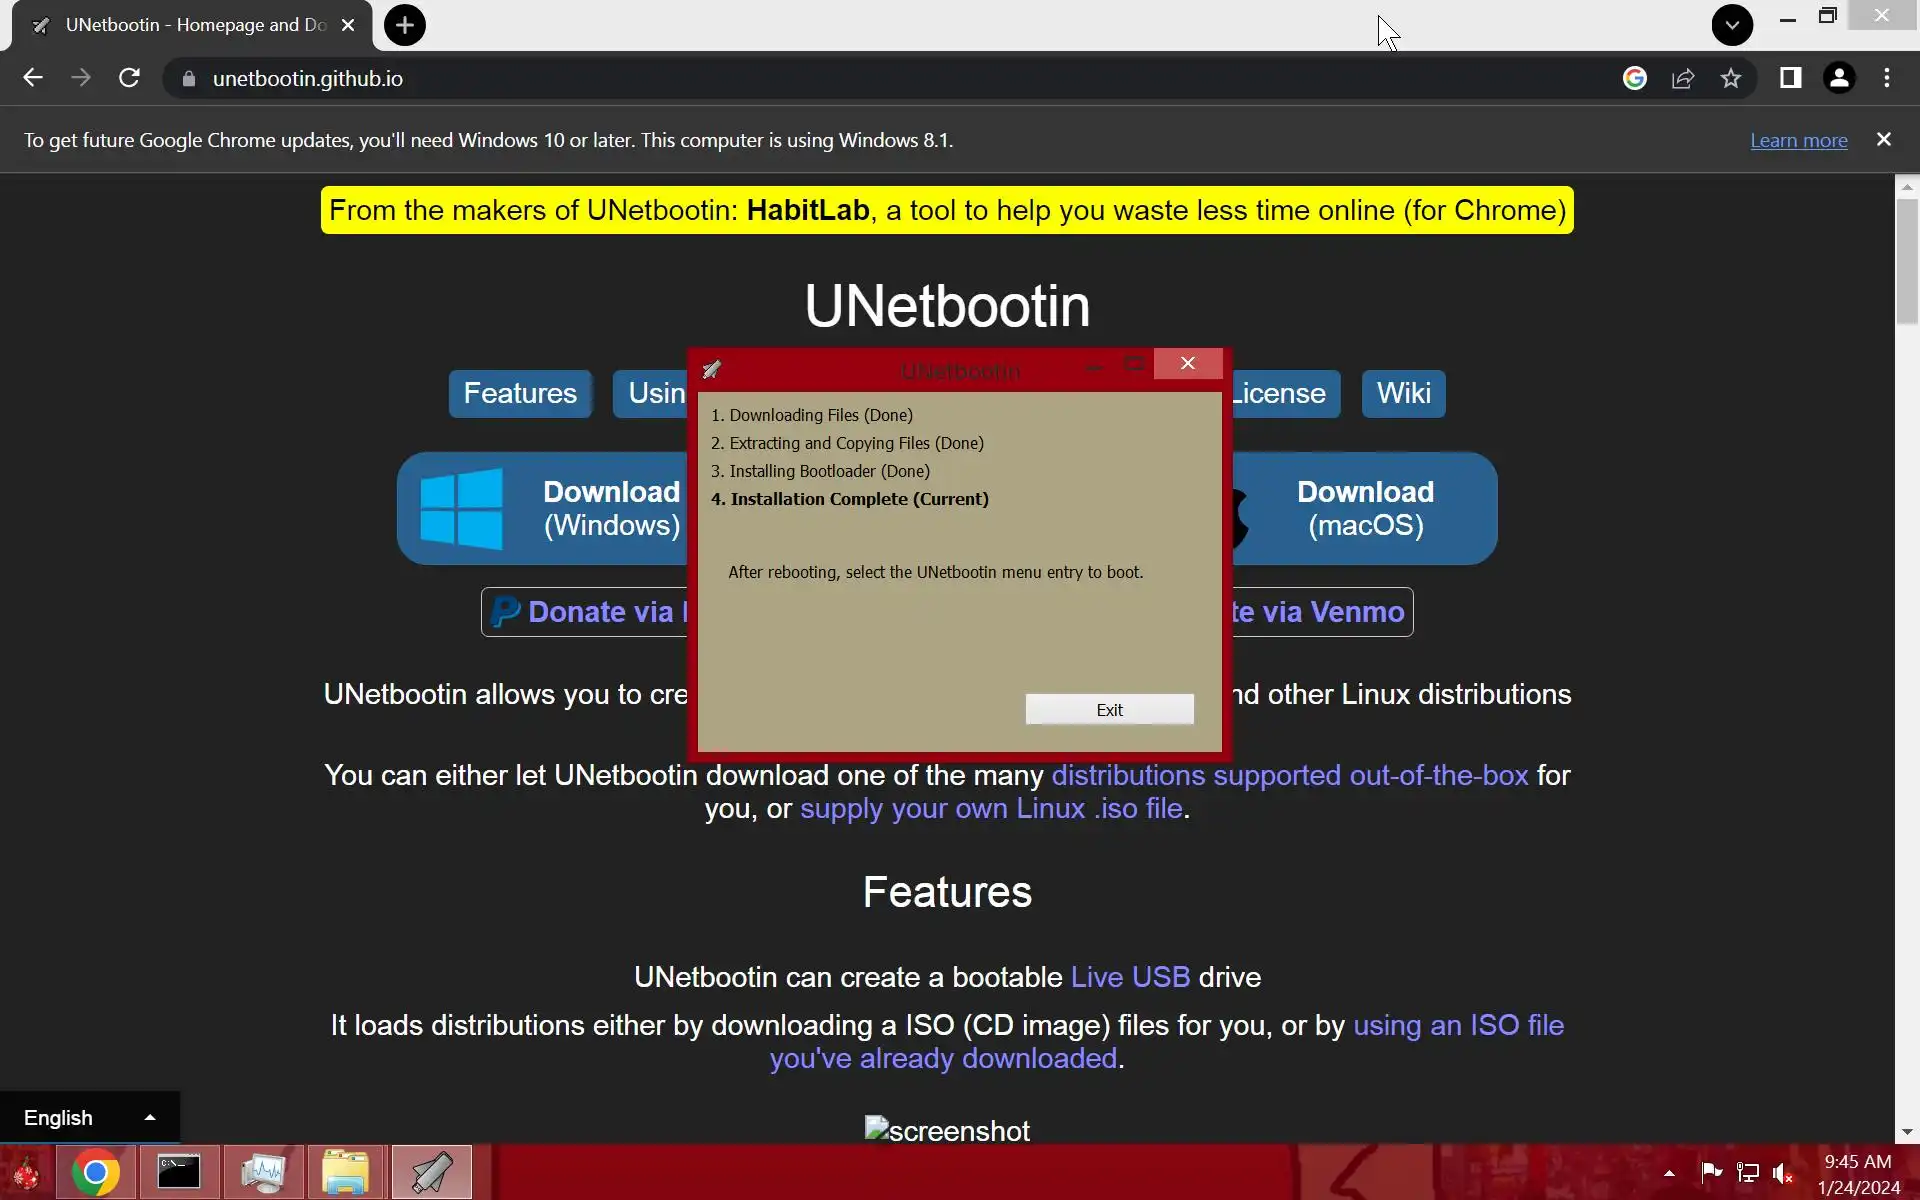Open the Wiki section button
Image resolution: width=1920 pixels, height=1200 pixels.
1403,393
